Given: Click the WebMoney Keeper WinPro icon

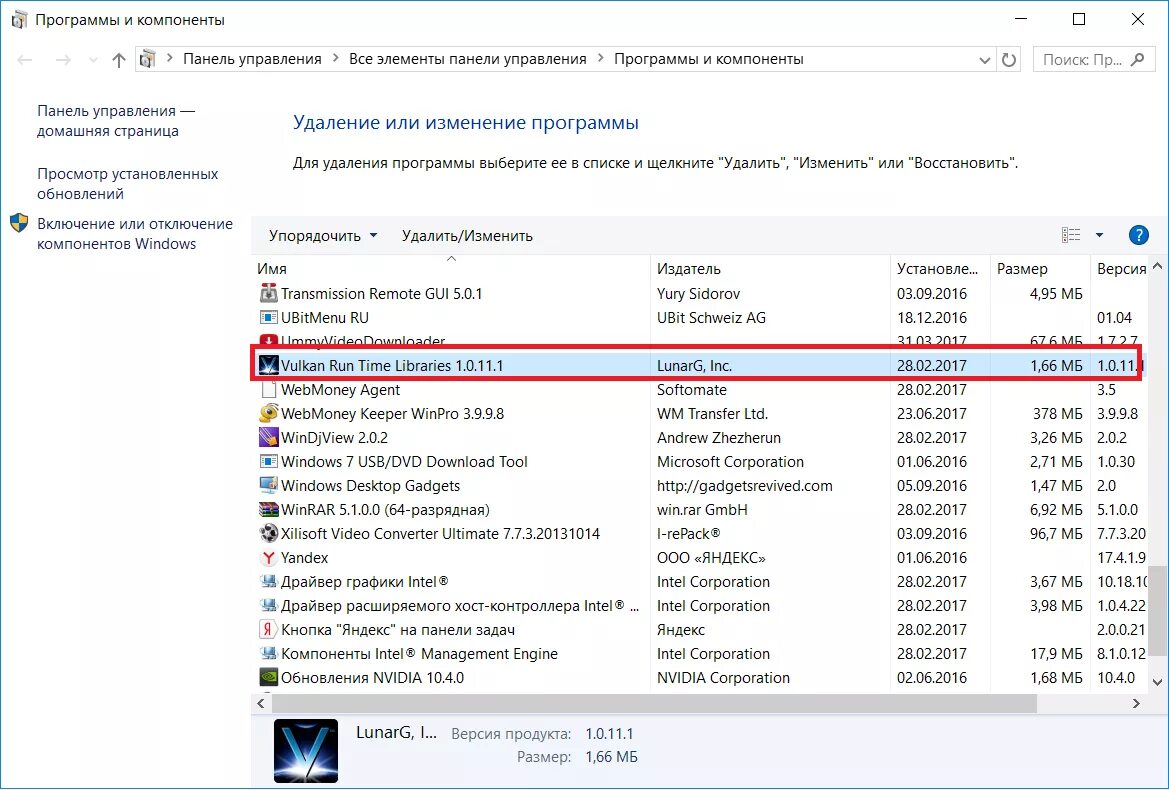Looking at the screenshot, I should (268, 414).
